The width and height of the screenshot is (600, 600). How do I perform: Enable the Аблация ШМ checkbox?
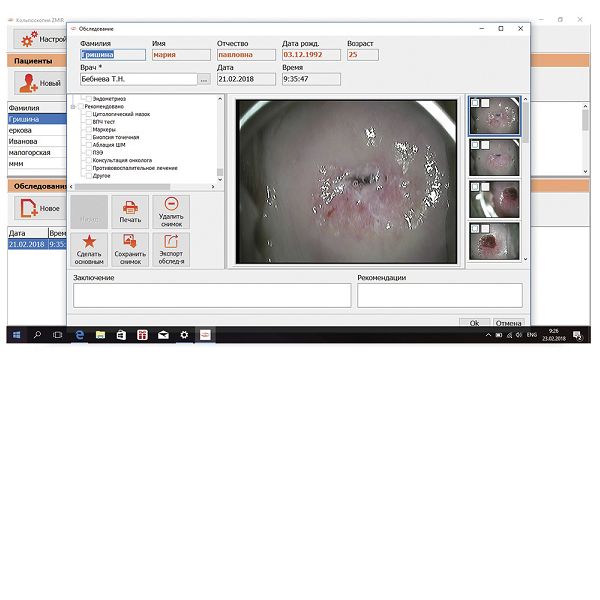coord(89,145)
